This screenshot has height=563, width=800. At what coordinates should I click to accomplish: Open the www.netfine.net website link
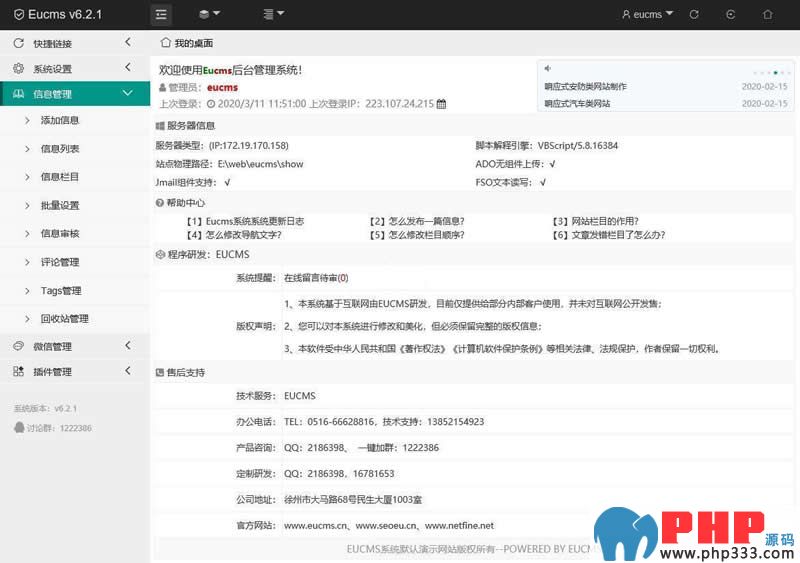click(x=459, y=526)
